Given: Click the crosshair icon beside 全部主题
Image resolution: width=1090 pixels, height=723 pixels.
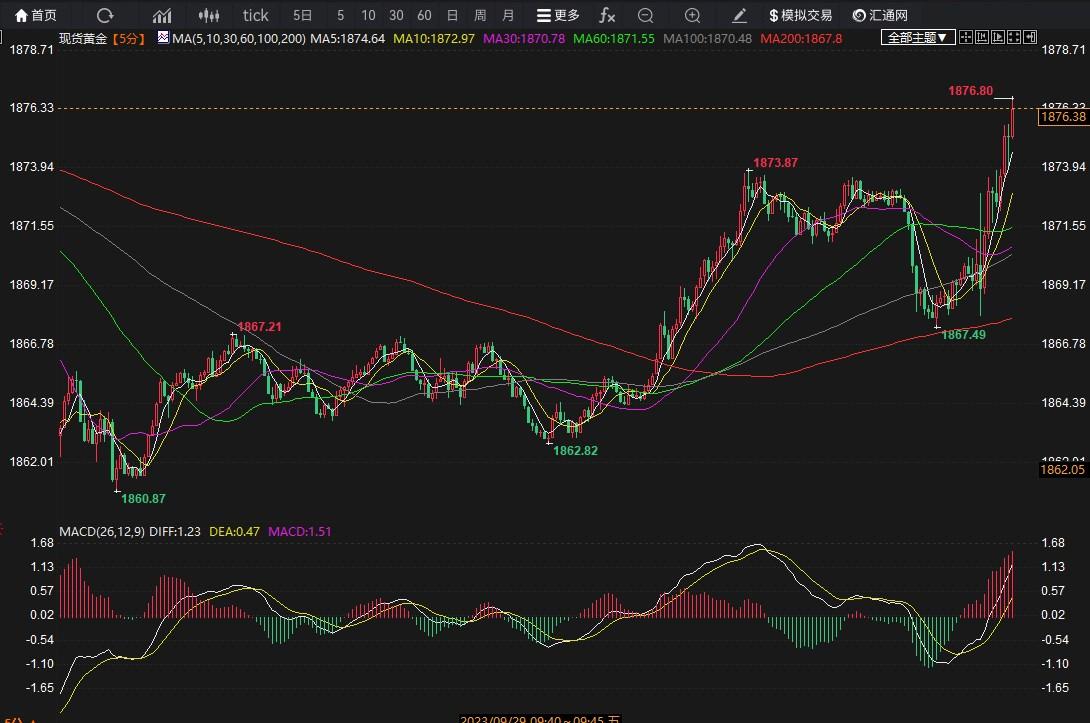Looking at the screenshot, I should [x=966, y=37].
